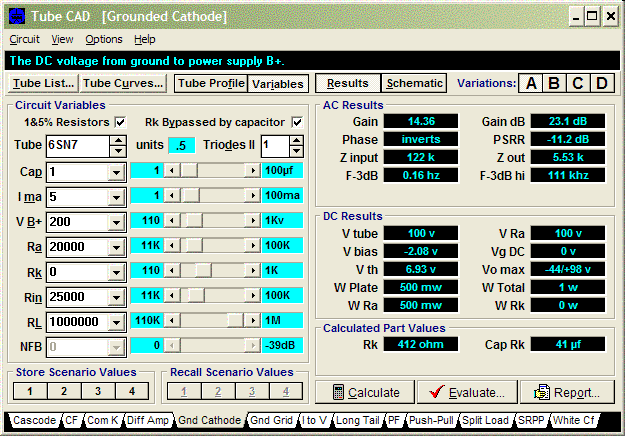Switch to the White Cf tab

tap(574, 420)
